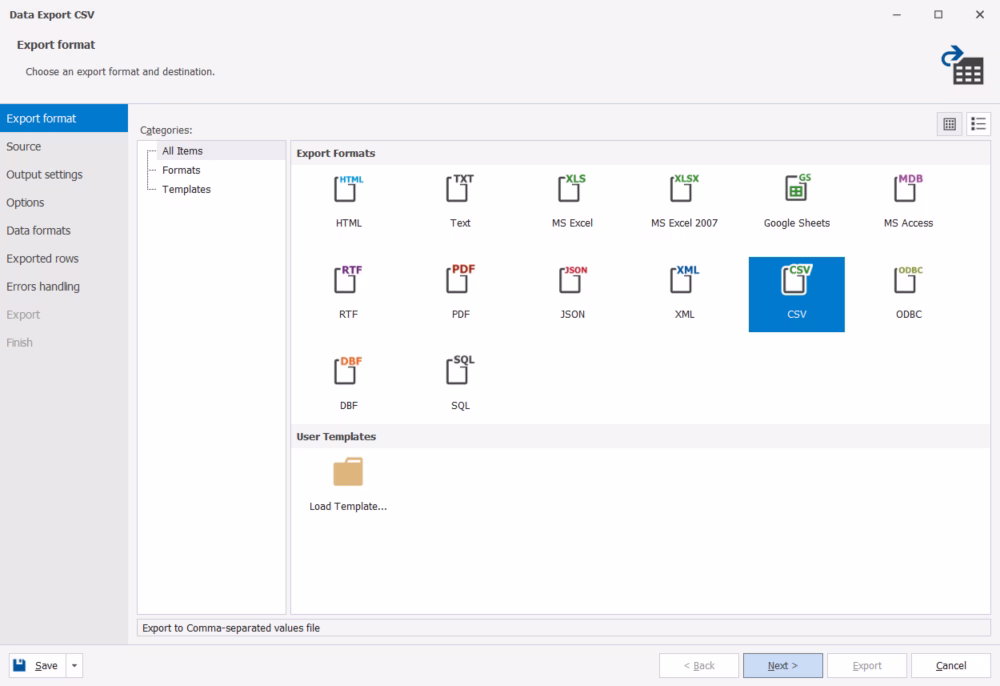Select the MS Excel 2007 XLSX format
The image size is (1000, 686).
pyautogui.click(x=684, y=189)
